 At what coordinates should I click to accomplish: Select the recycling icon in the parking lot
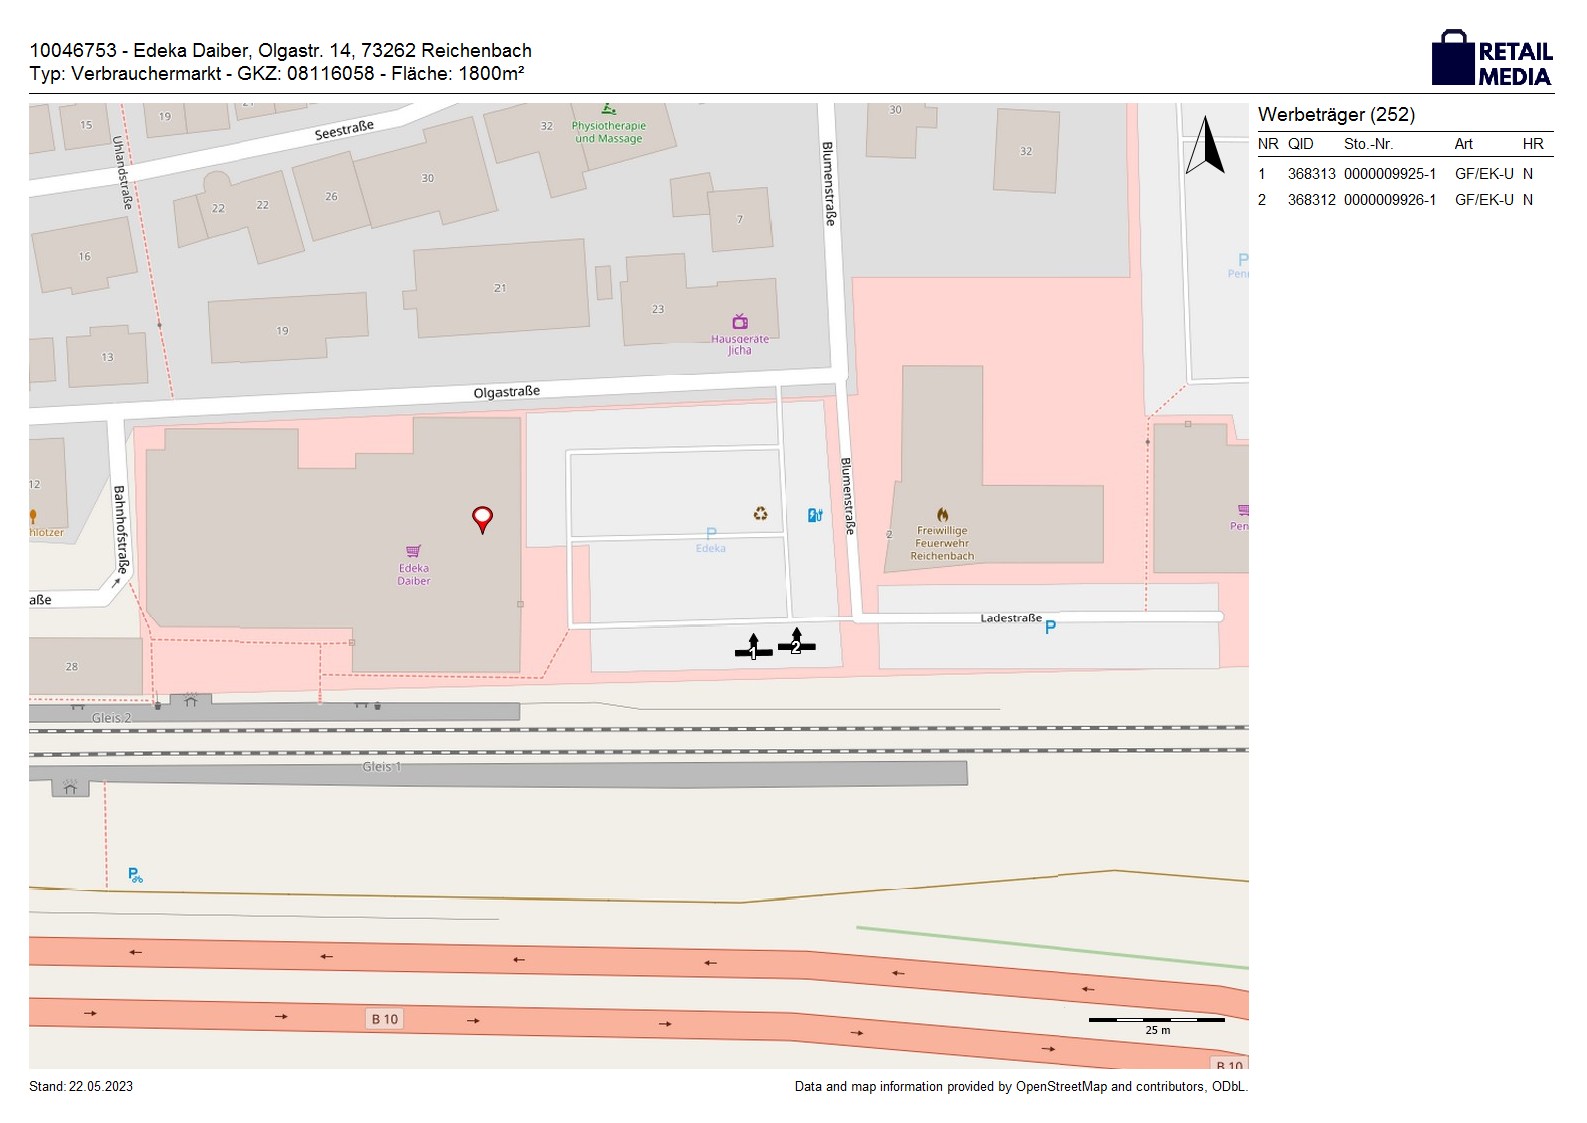pyautogui.click(x=760, y=514)
